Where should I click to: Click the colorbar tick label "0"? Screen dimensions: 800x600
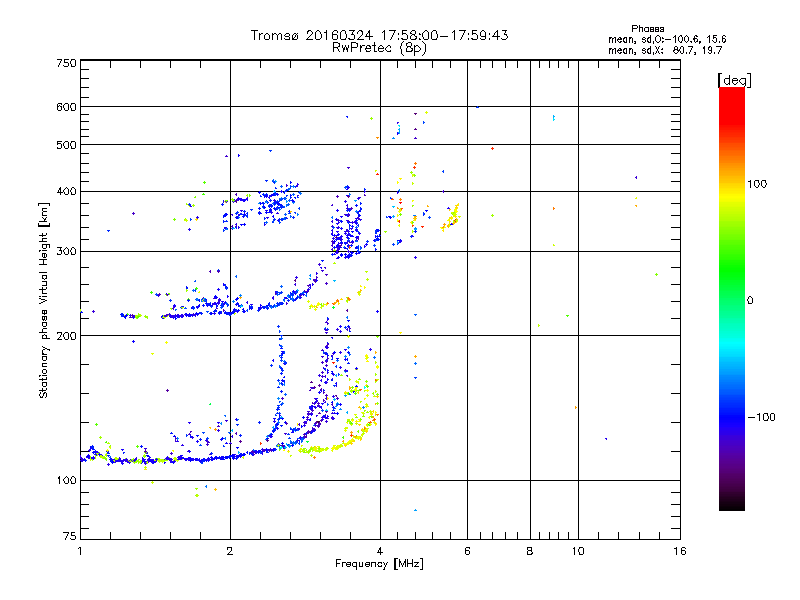tap(750, 301)
